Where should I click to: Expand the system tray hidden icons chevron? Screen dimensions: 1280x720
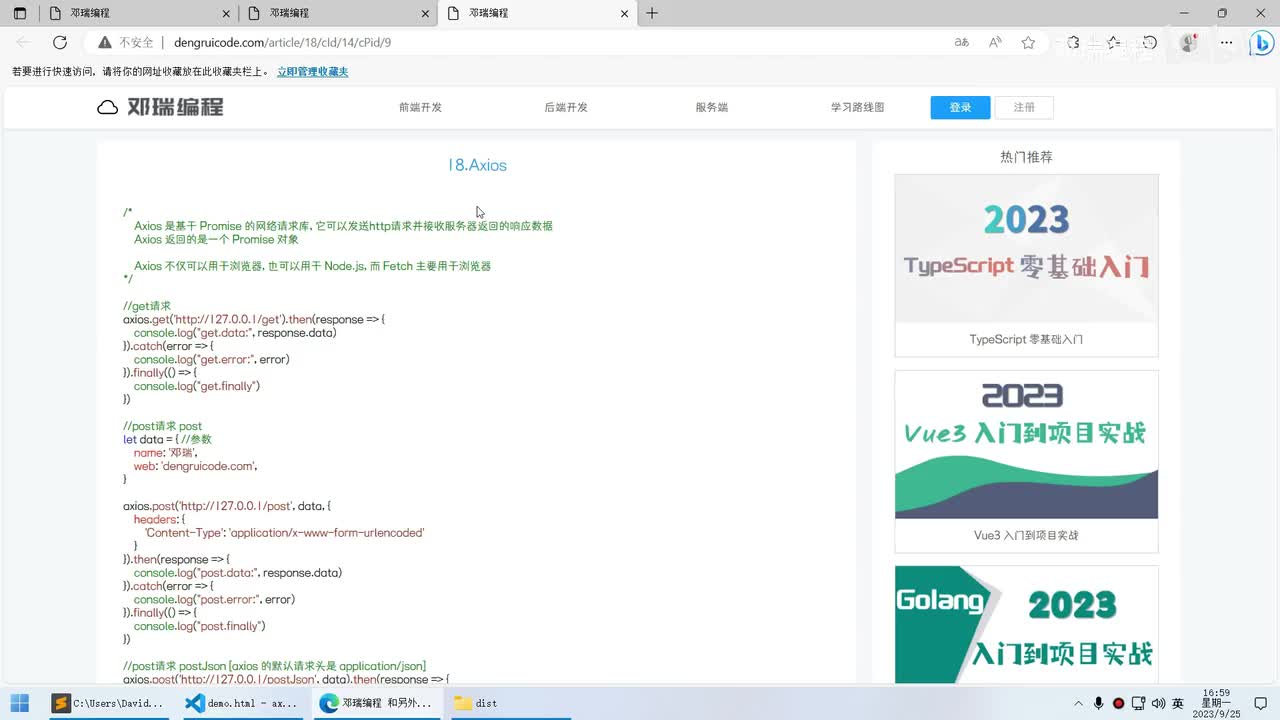(x=1078, y=703)
